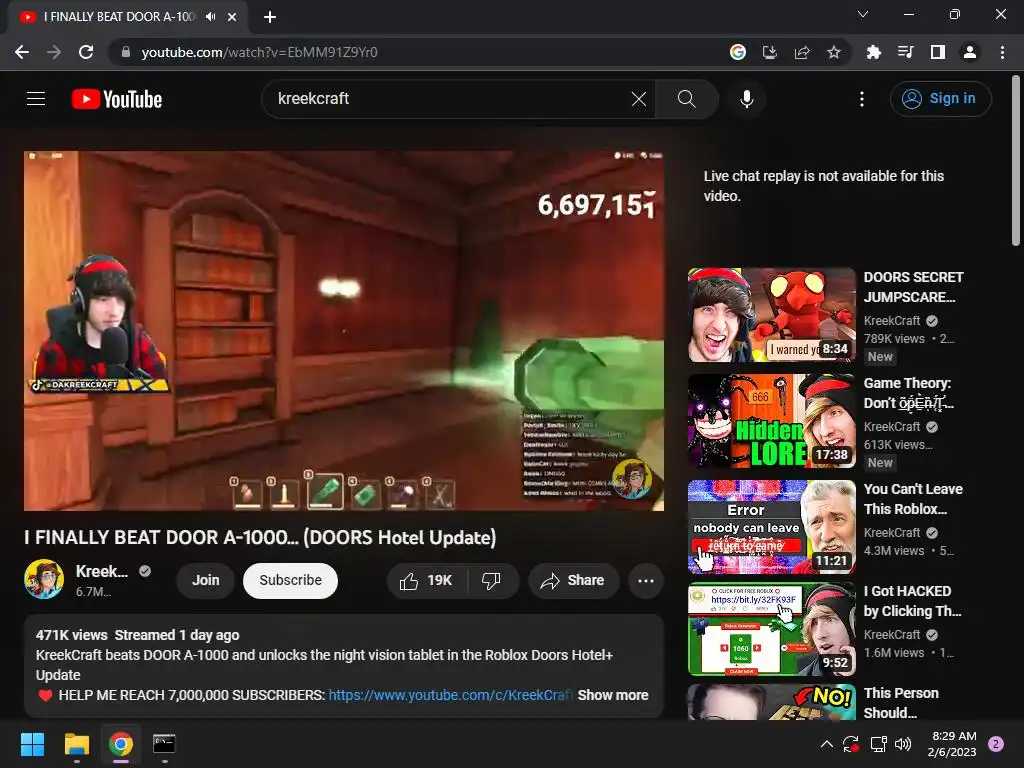The image size is (1024, 768).
Task: Open Google icon in address bar
Action: coord(737,52)
